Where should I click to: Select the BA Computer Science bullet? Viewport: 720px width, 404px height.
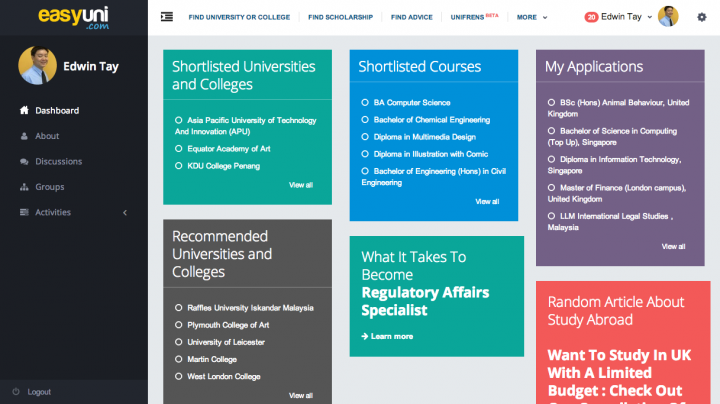click(x=365, y=102)
